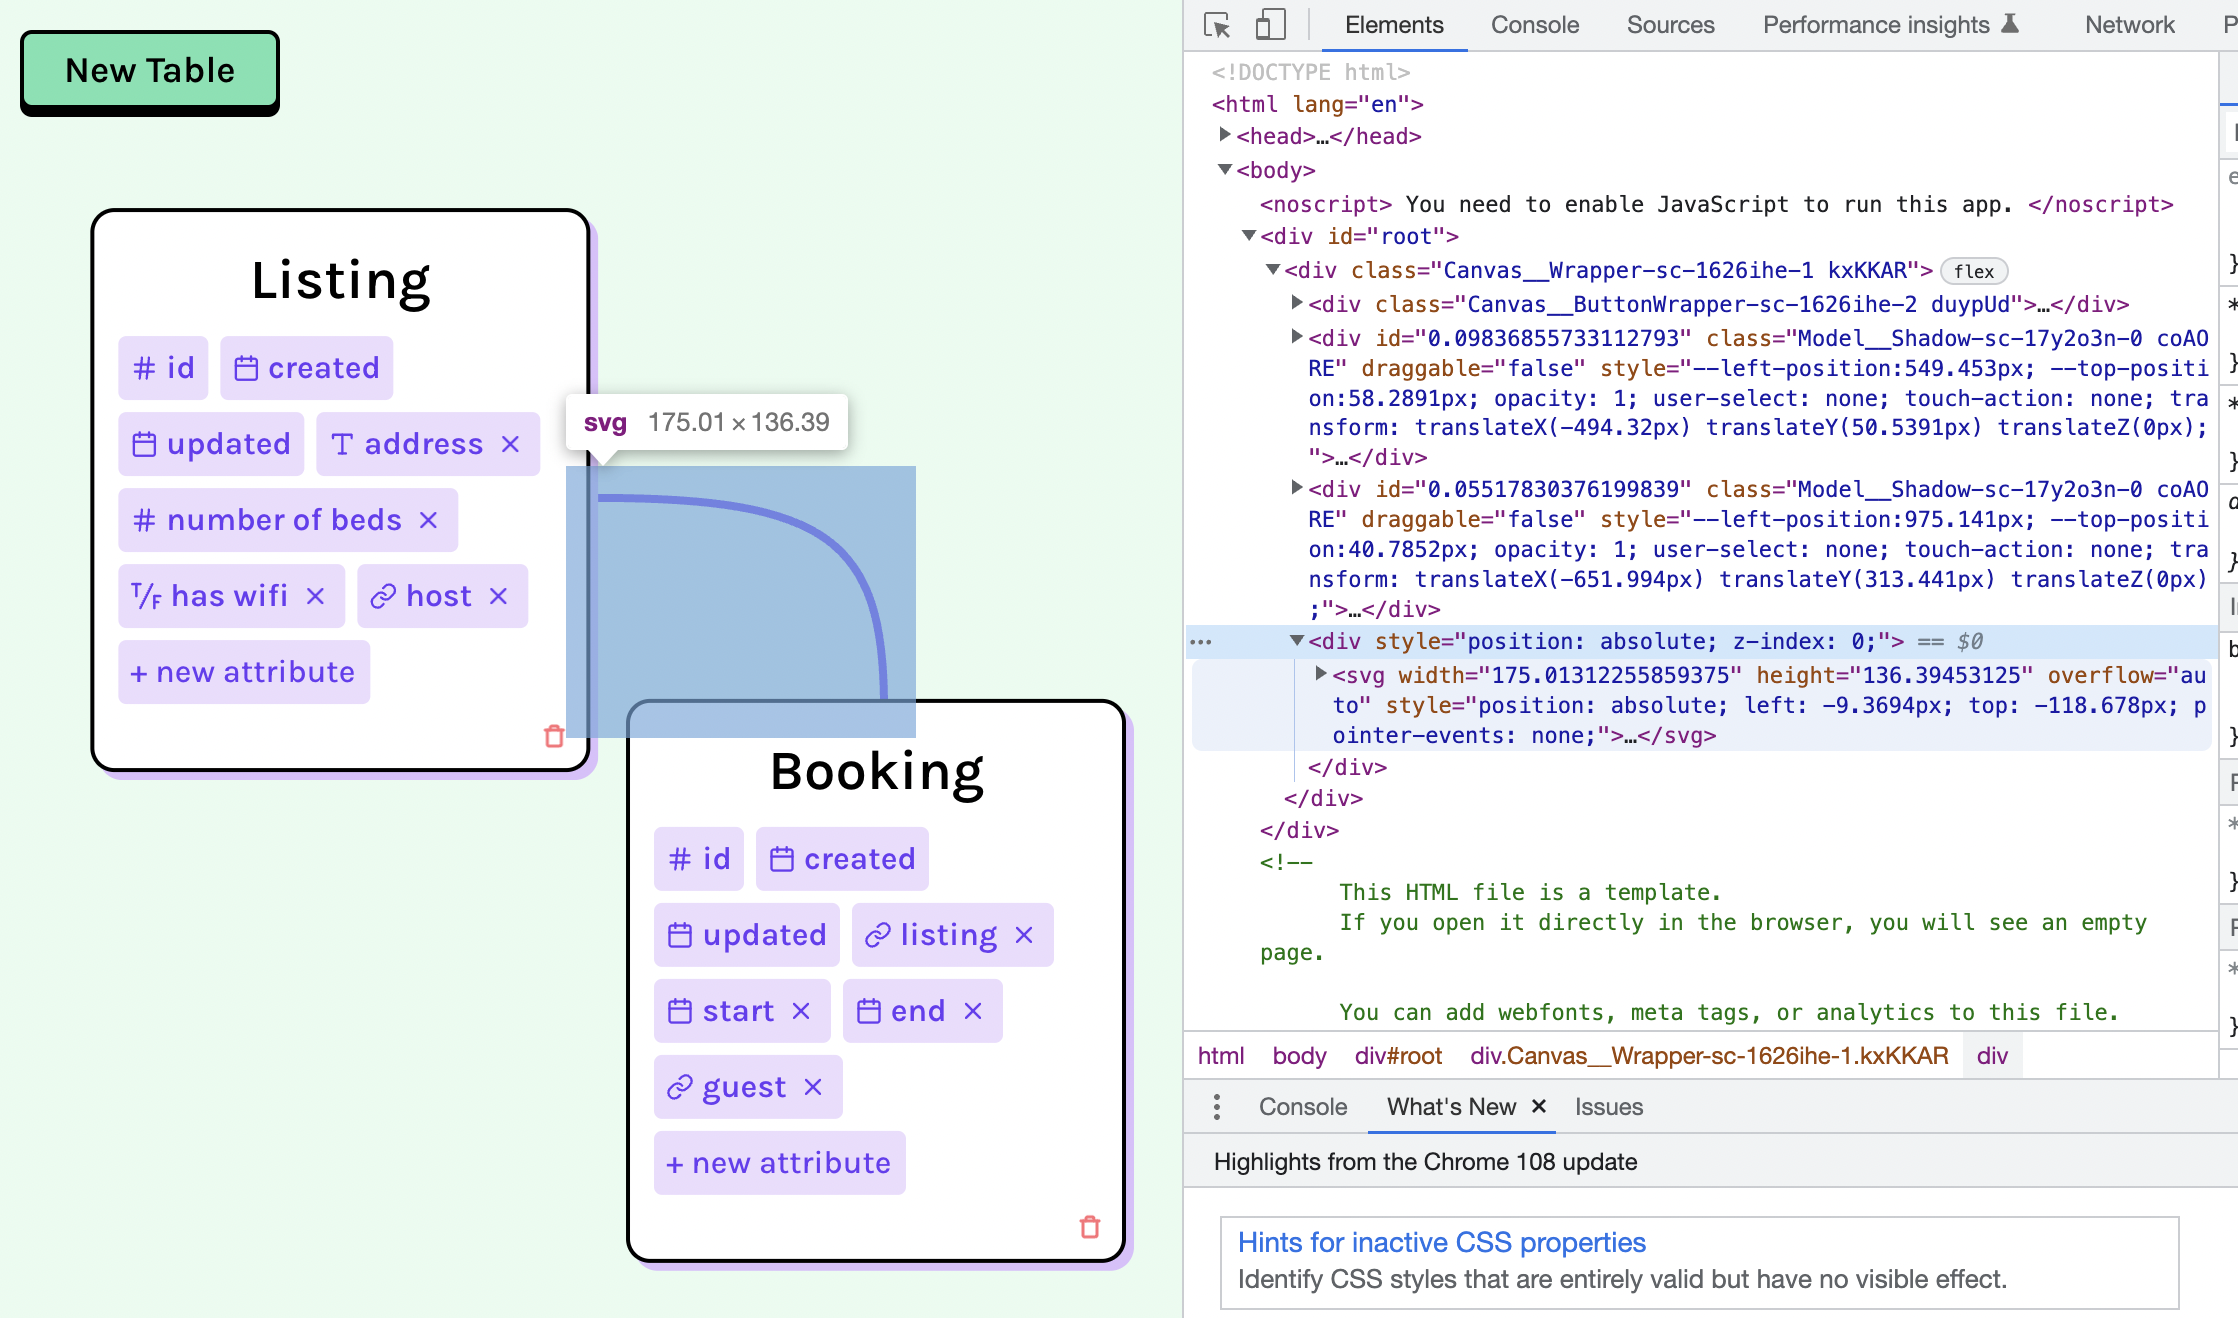Select the inspect element cursor icon
The height and width of the screenshot is (1318, 2238).
1216,24
